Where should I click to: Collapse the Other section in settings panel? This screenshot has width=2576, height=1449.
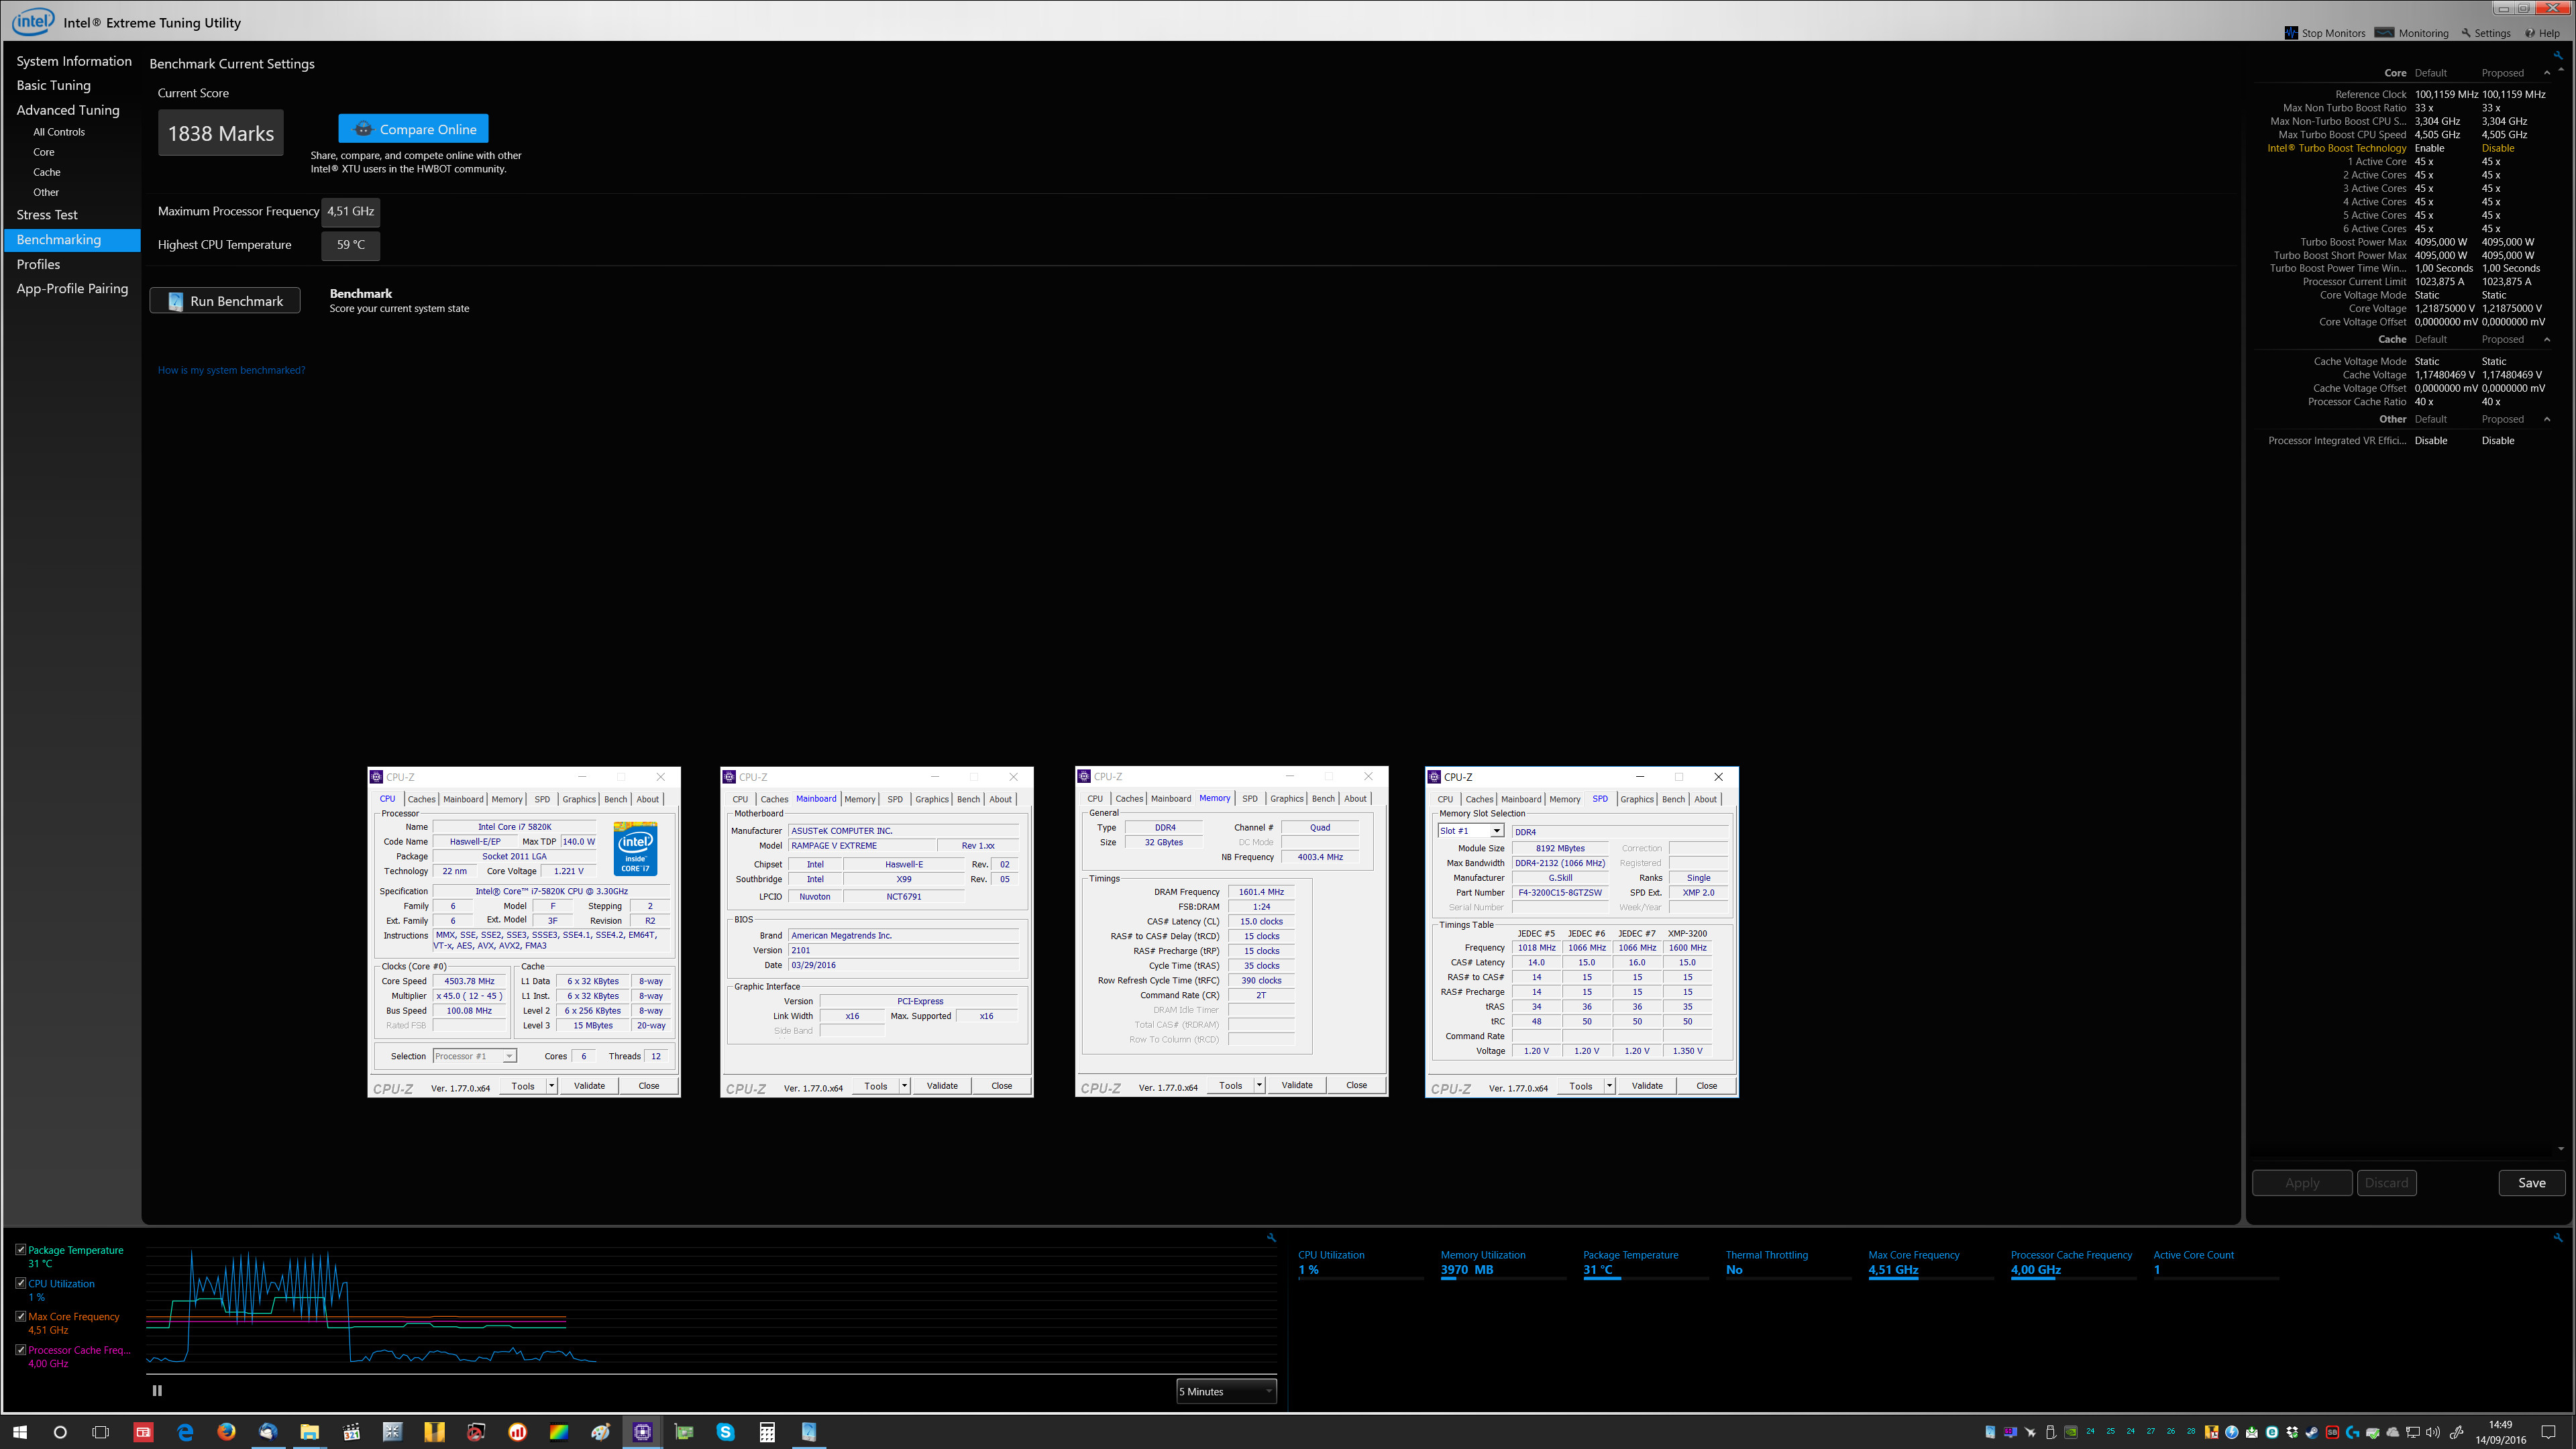(x=2547, y=419)
